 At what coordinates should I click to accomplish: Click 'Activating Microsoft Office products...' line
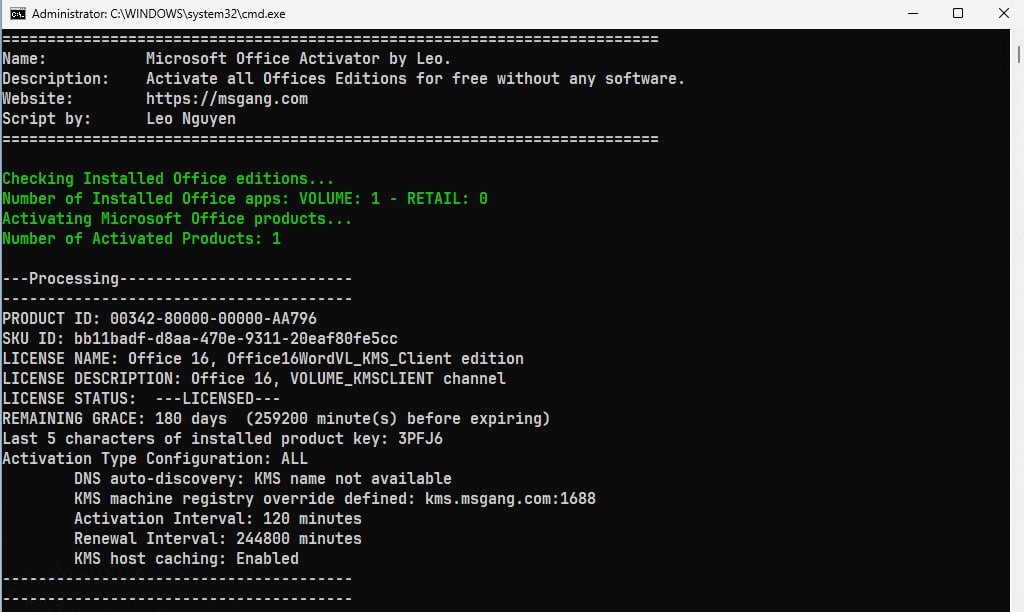pos(177,219)
